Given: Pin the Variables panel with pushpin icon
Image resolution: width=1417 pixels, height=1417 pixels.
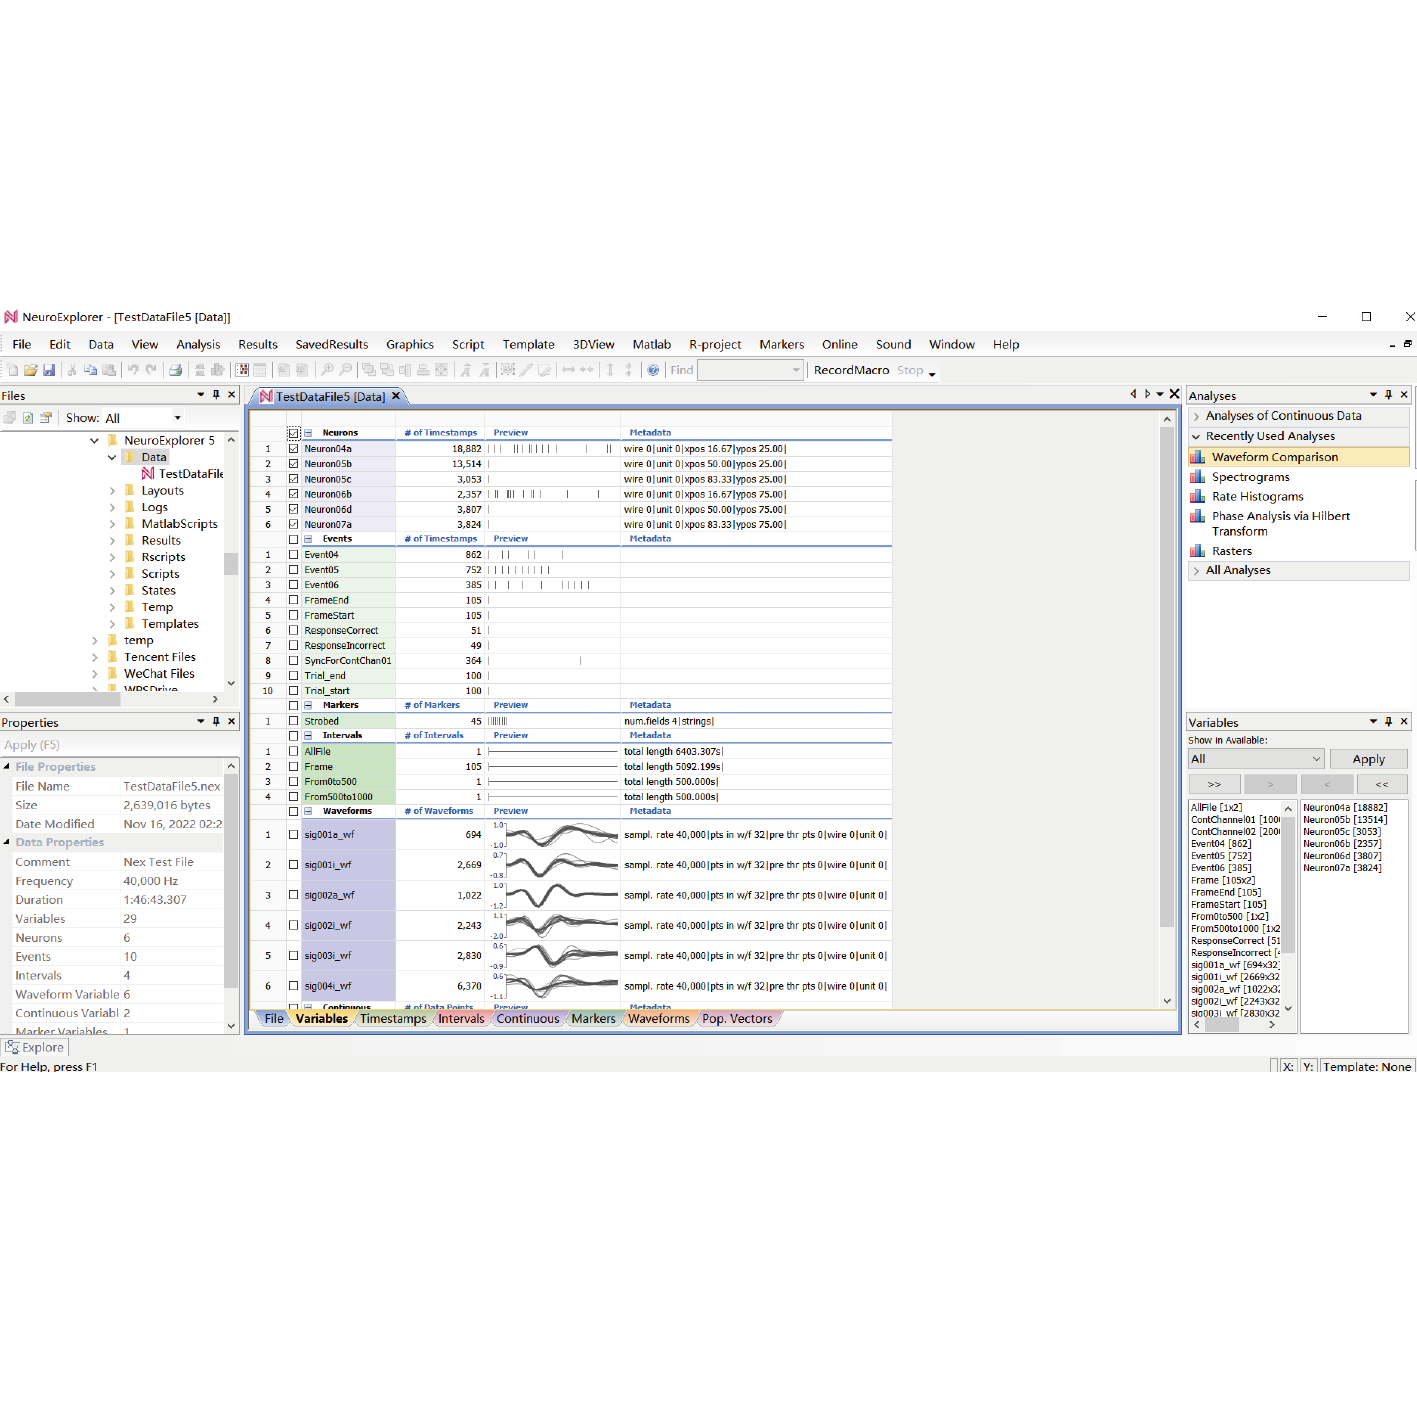Looking at the screenshot, I should click(1388, 721).
